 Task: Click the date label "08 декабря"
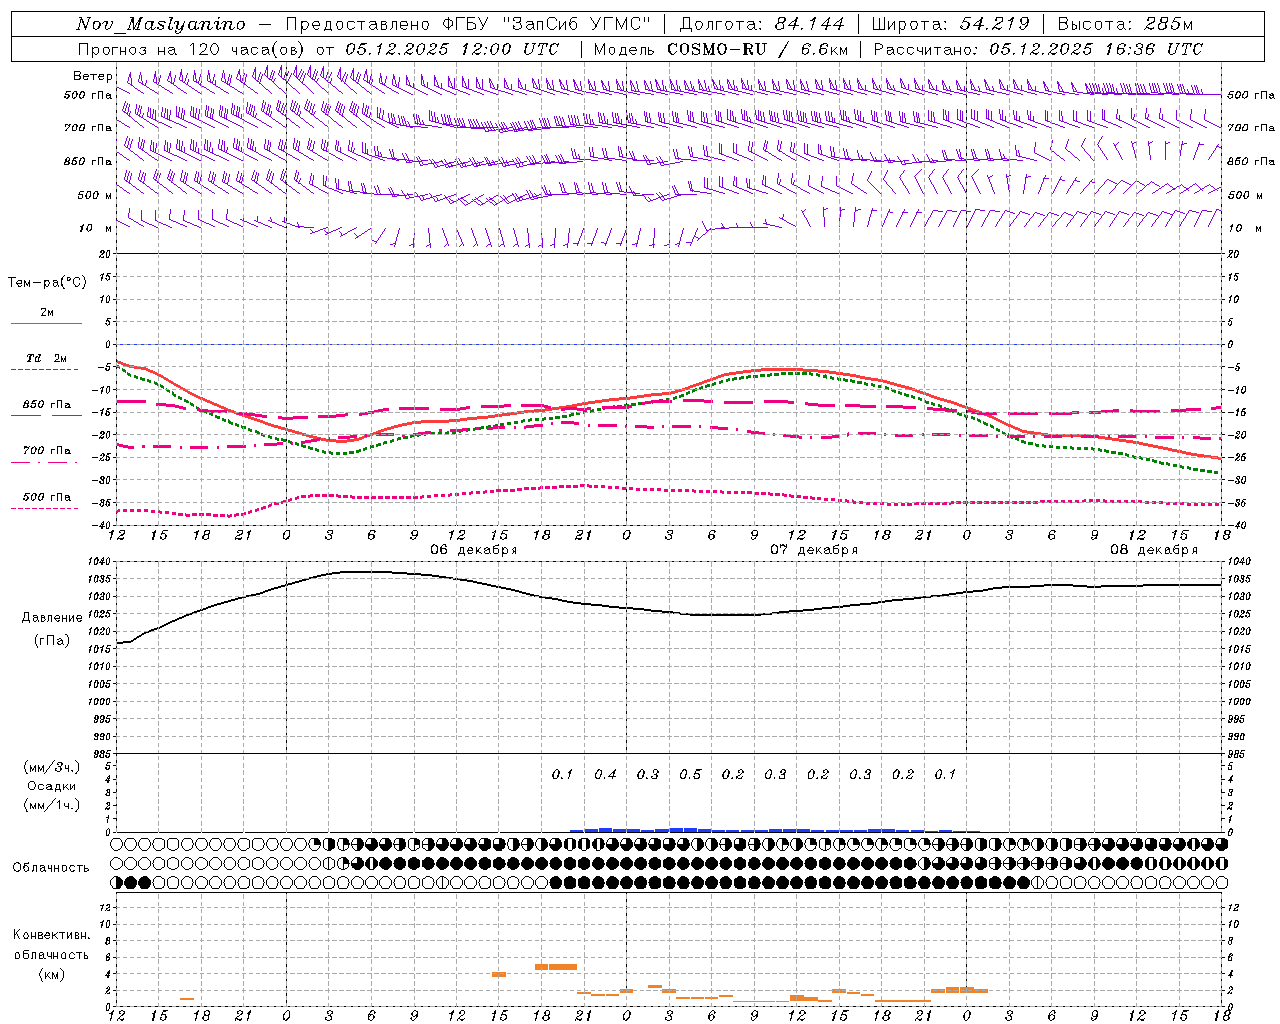[x=1154, y=550]
